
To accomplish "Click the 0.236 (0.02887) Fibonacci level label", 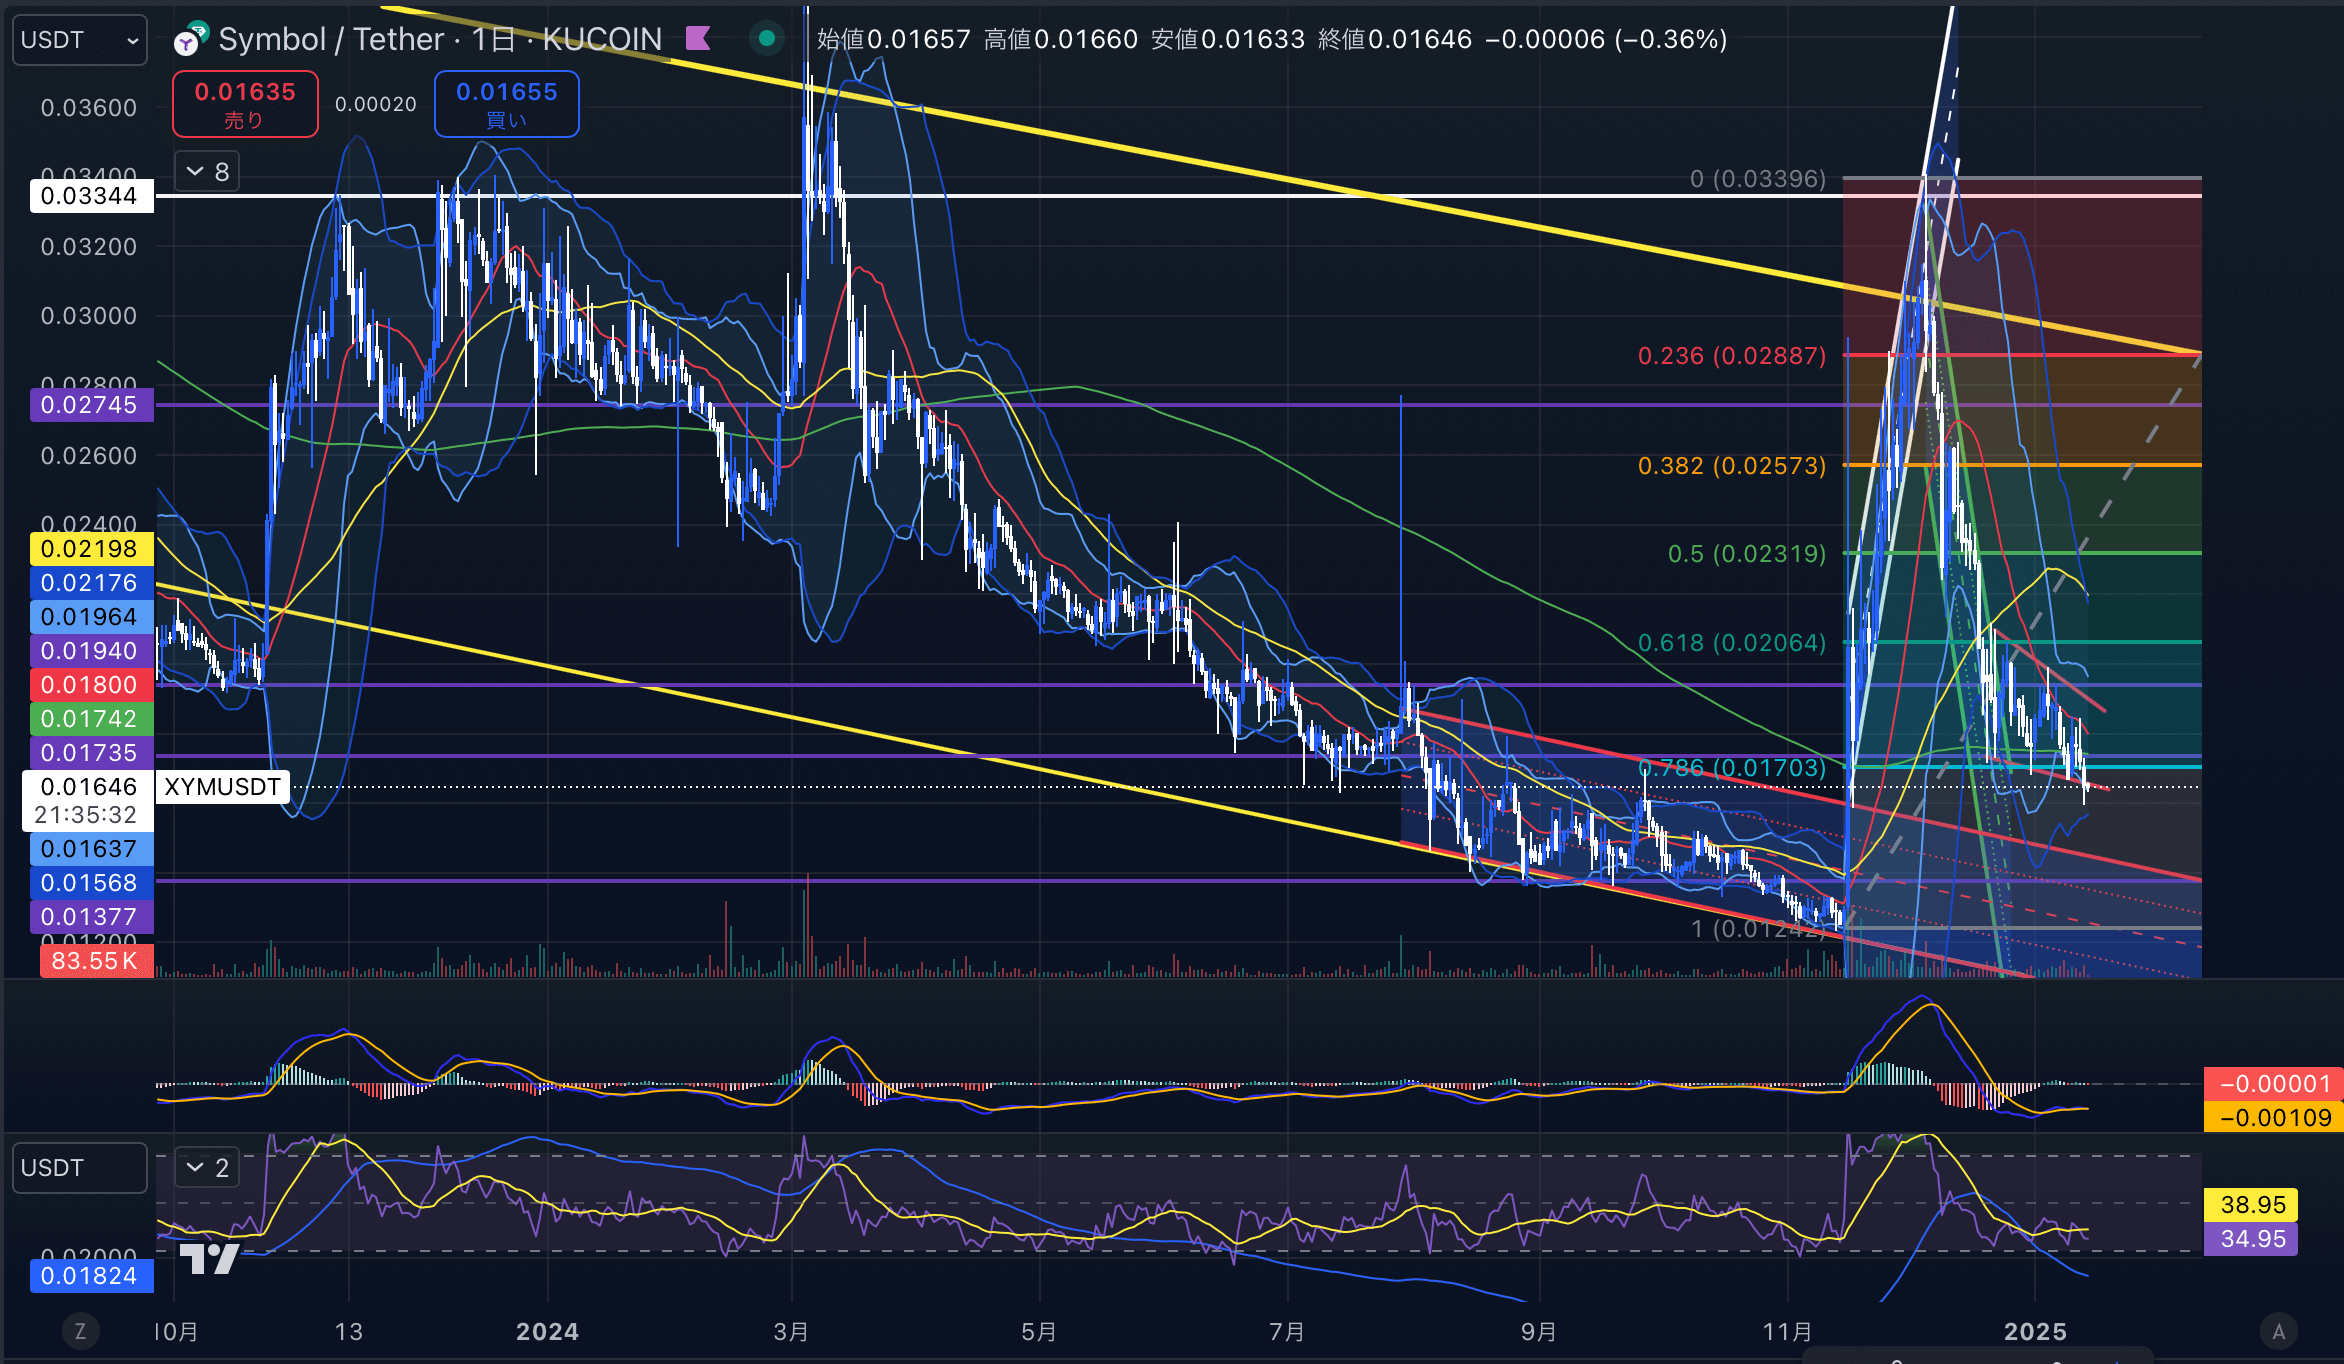I will point(1732,356).
